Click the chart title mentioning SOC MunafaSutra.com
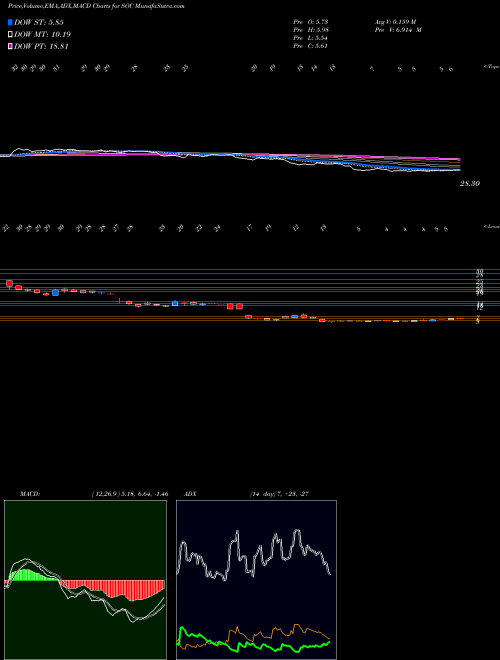This screenshot has height=660, width=500. point(96,6)
